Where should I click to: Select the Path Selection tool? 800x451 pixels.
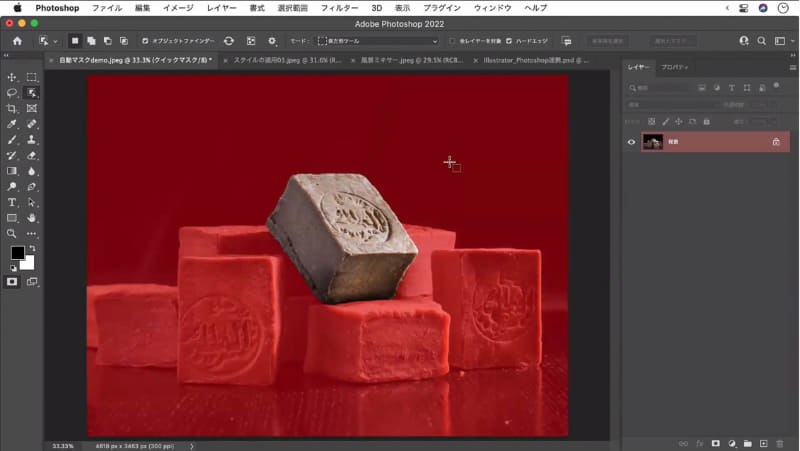click(32, 203)
